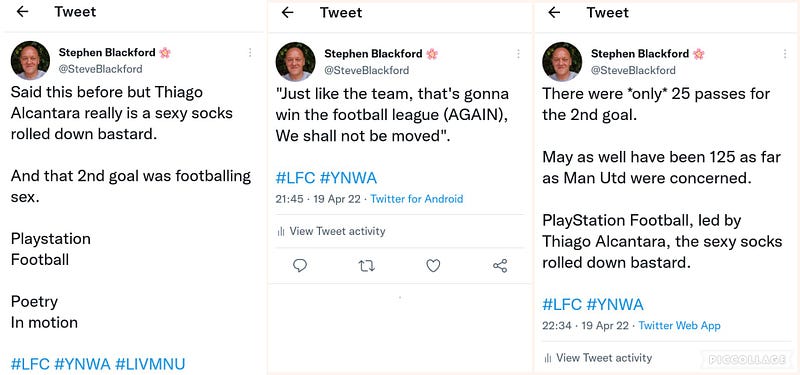View Tweet activity on third tweet
800x375 pixels.
[598, 358]
